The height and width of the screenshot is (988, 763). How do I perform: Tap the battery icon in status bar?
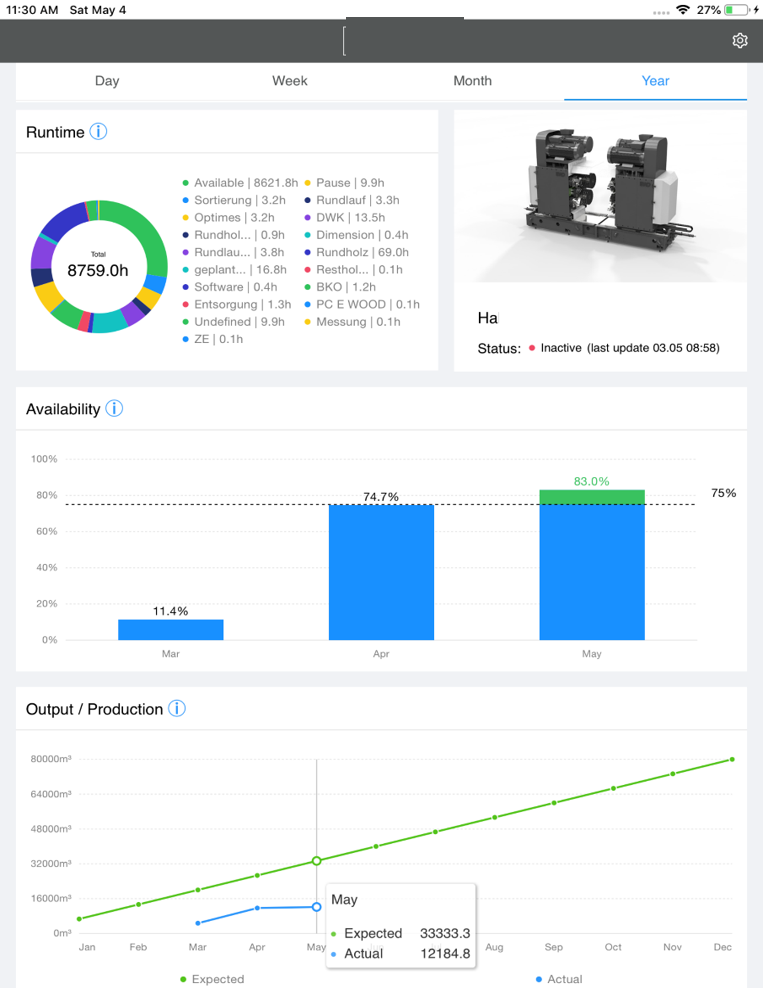click(738, 9)
